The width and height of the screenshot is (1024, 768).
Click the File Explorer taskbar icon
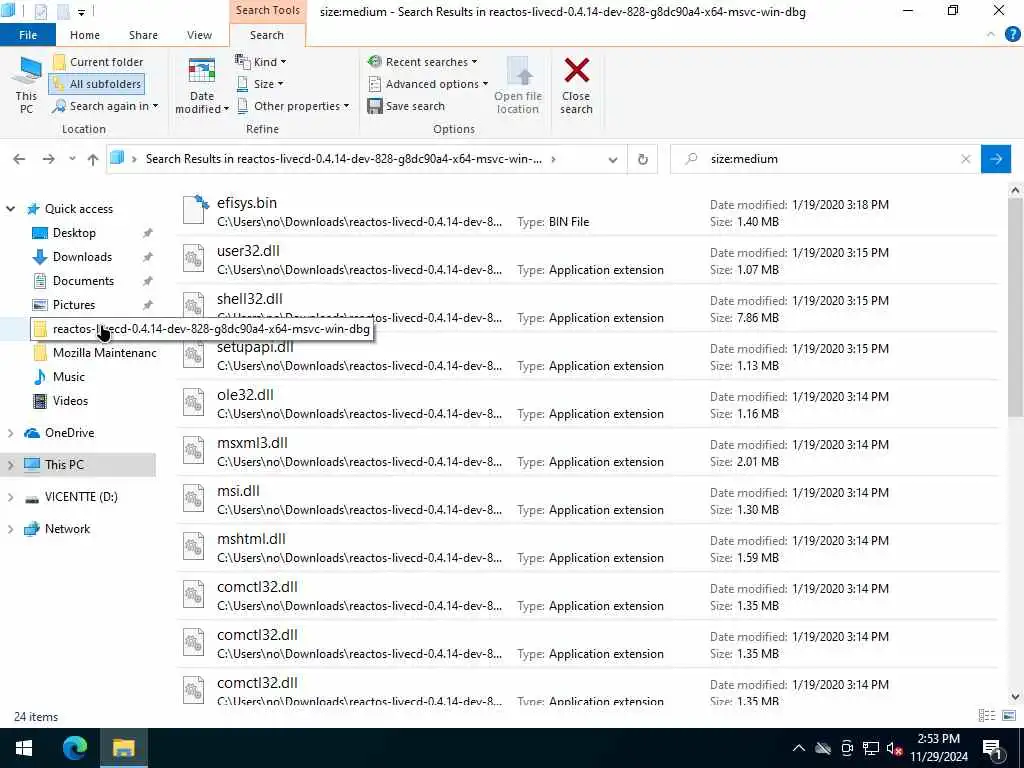[123, 748]
